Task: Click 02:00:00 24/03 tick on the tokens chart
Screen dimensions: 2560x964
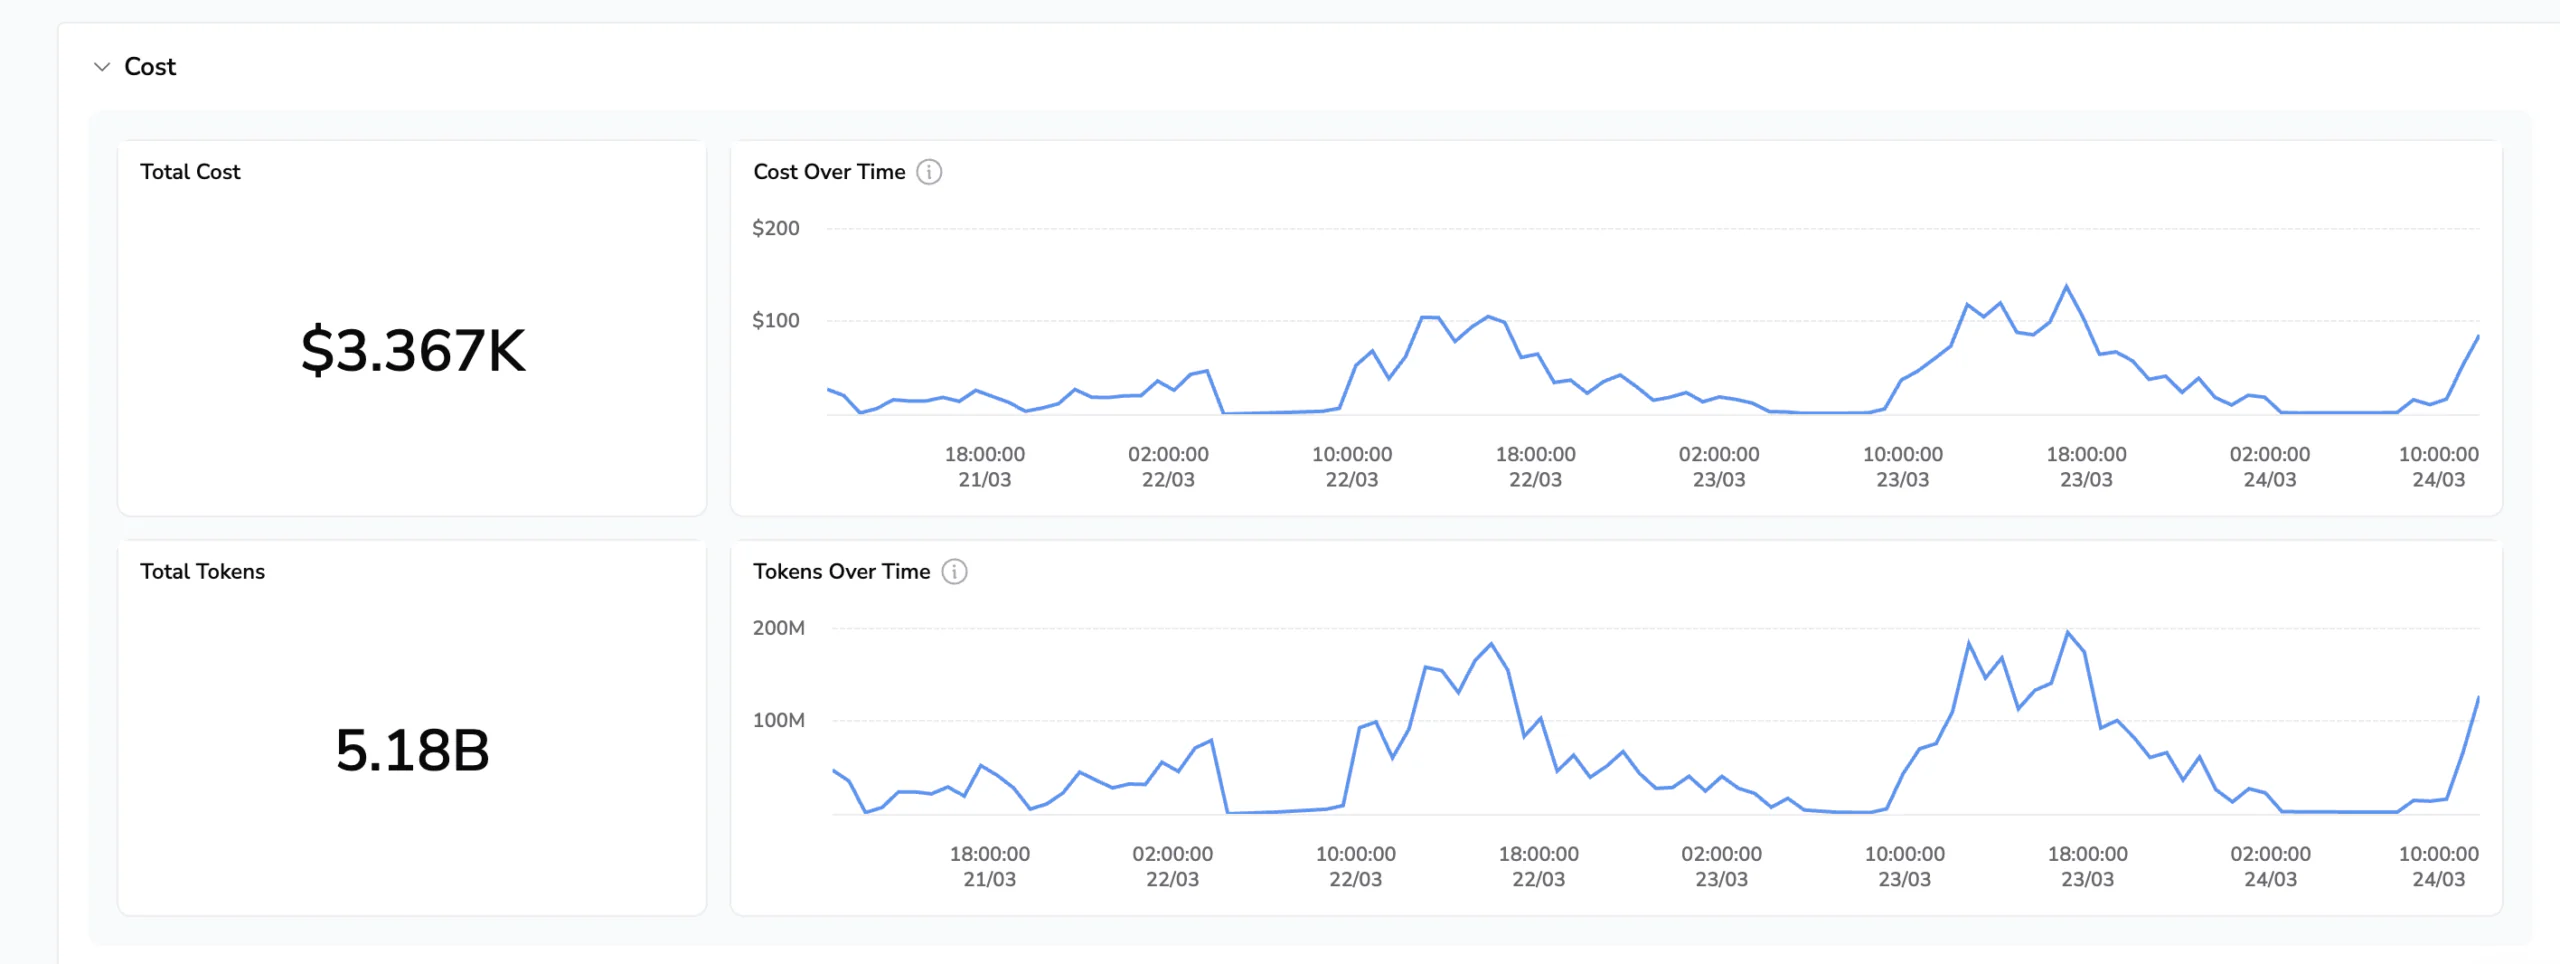Action: [2270, 866]
